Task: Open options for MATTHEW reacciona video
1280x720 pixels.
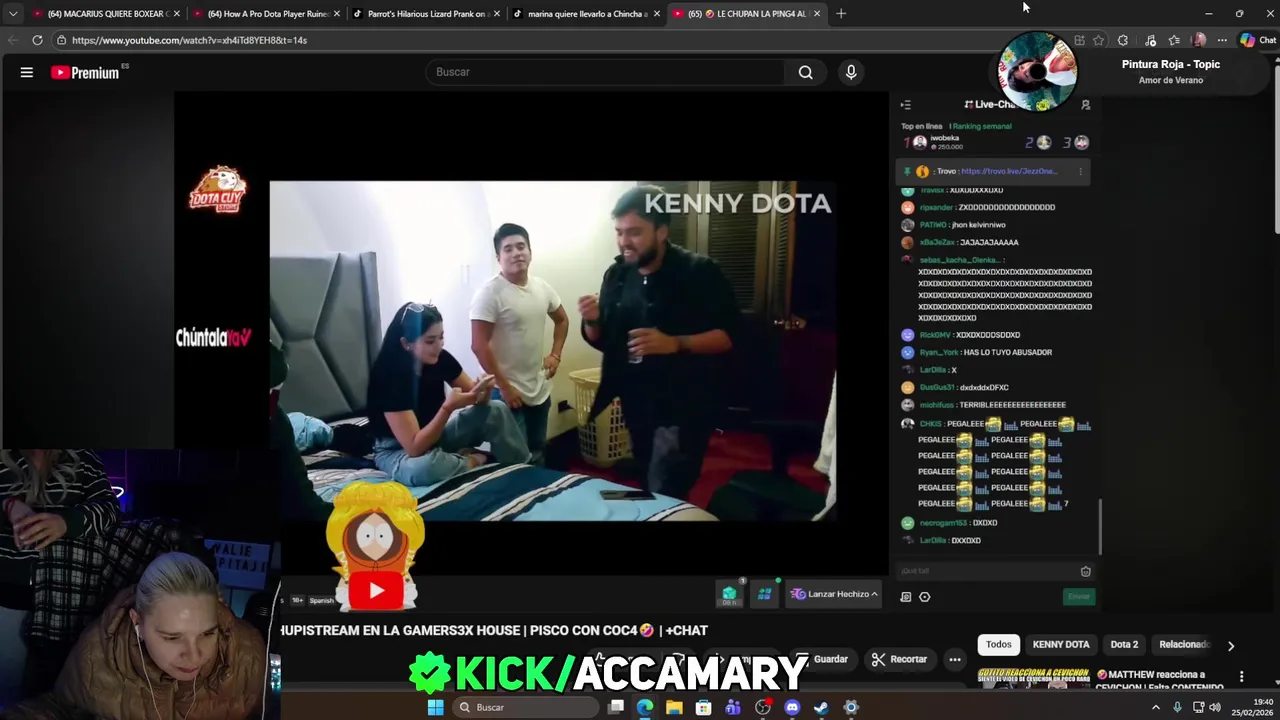Action: click(1241, 677)
